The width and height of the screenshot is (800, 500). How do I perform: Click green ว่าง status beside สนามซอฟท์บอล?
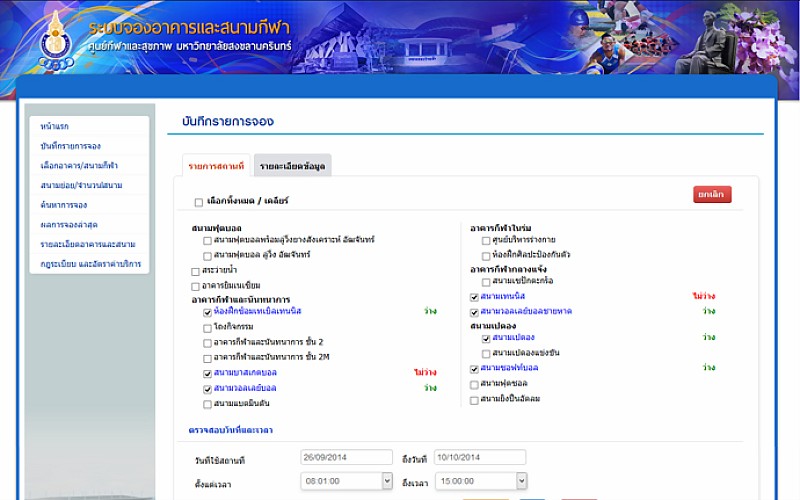(x=709, y=367)
